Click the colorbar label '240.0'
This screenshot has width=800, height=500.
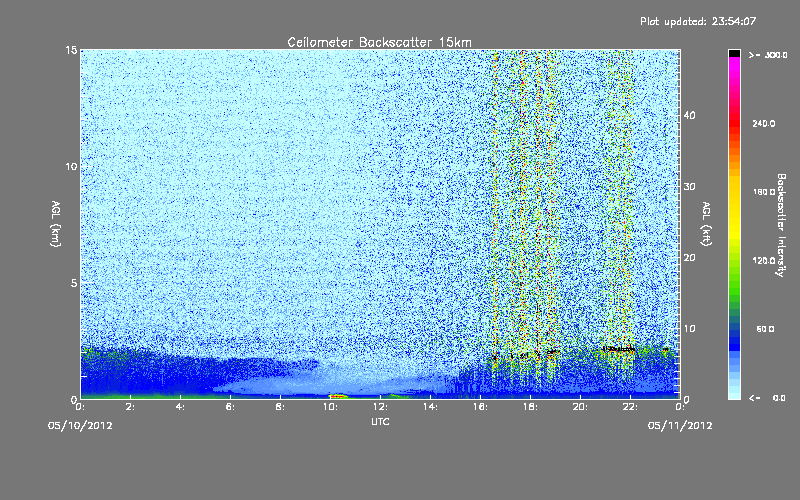coord(764,123)
